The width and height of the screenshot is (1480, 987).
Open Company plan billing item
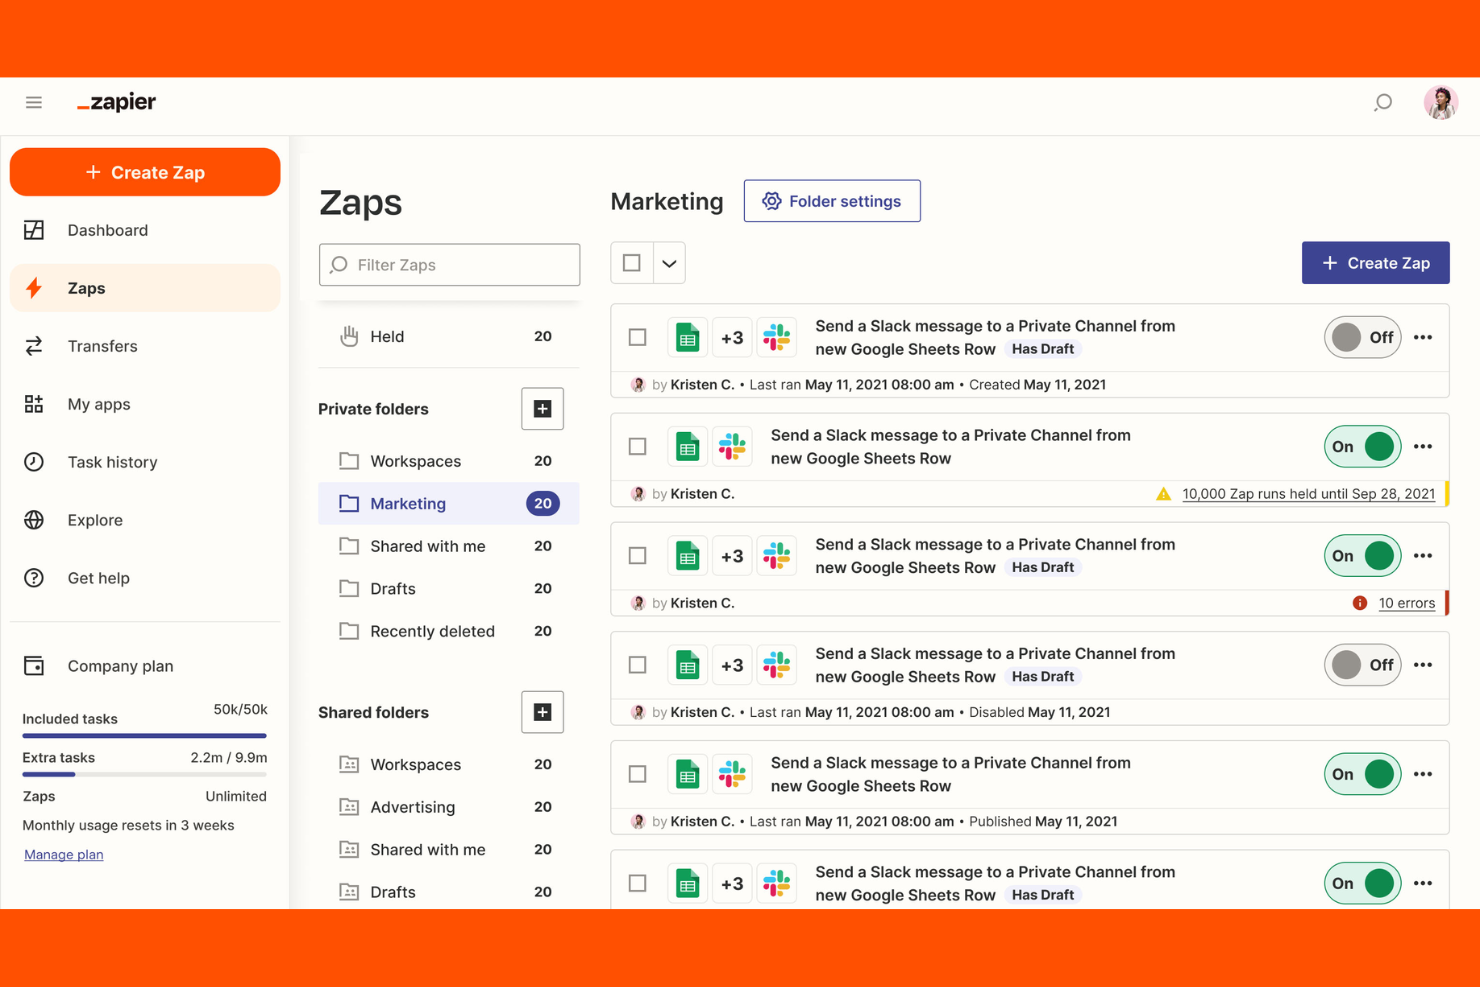(145, 666)
